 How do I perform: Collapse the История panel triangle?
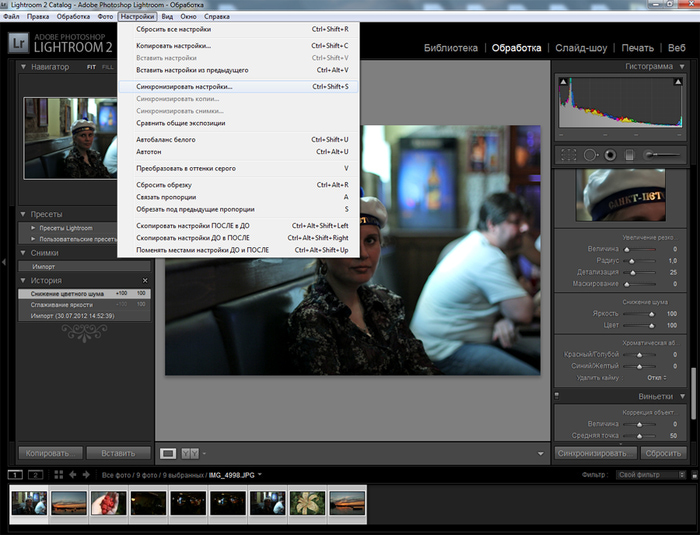[x=23, y=280]
